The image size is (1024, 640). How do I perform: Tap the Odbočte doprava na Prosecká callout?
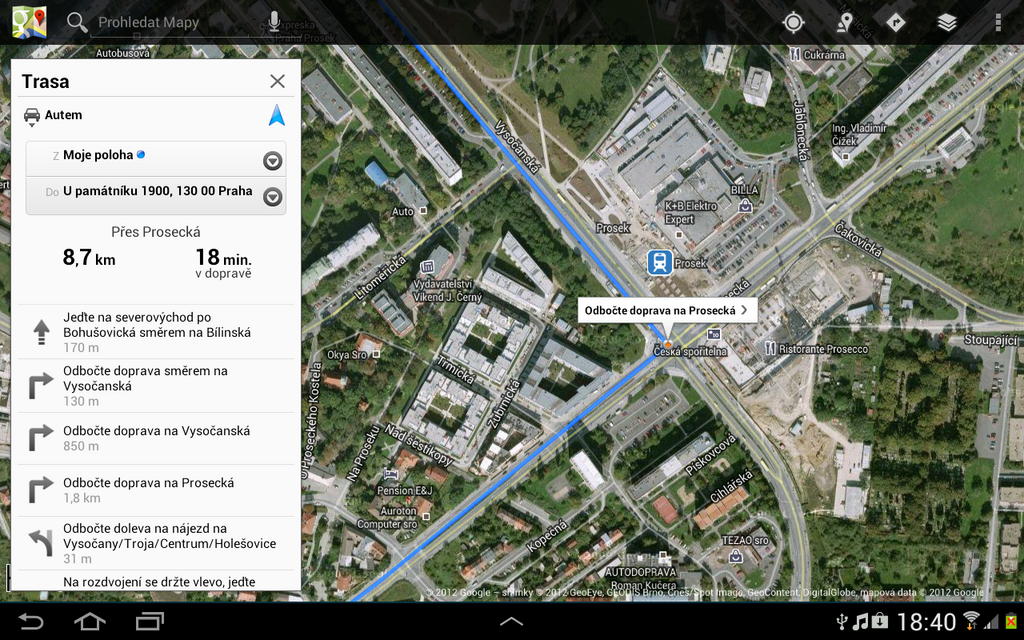click(668, 309)
